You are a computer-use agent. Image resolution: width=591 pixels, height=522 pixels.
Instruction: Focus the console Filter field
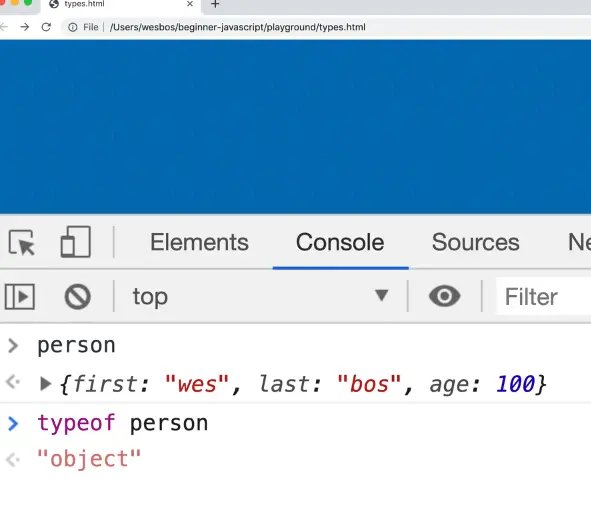coord(544,297)
